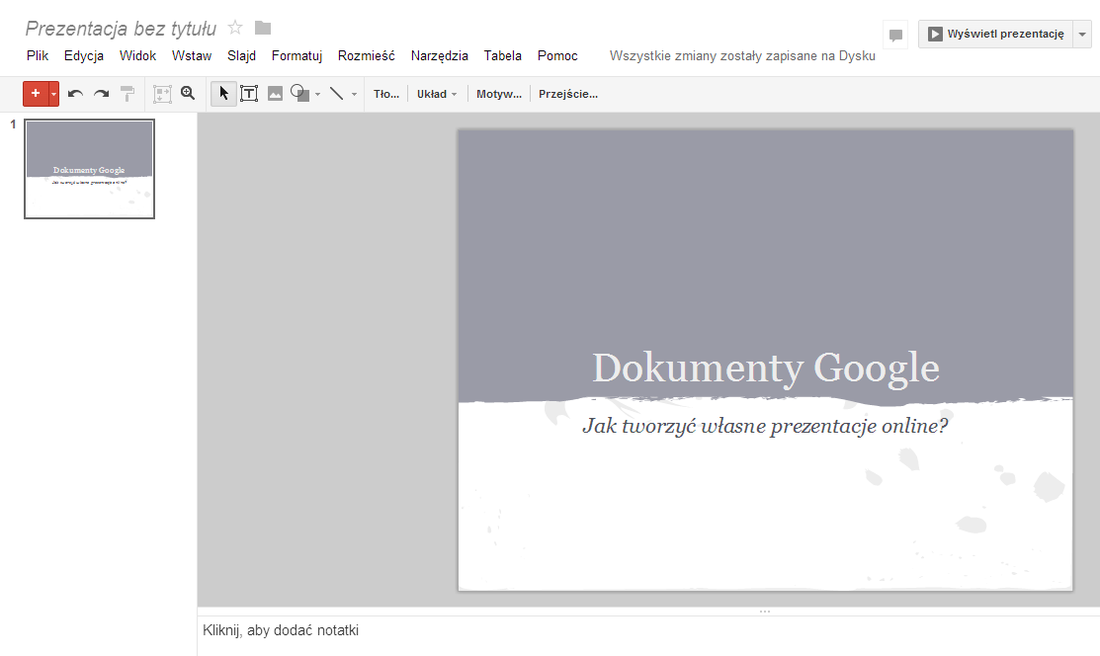Viewport: 1100px width, 656px height.
Task: Open the Formatuj menu
Action: 297,55
